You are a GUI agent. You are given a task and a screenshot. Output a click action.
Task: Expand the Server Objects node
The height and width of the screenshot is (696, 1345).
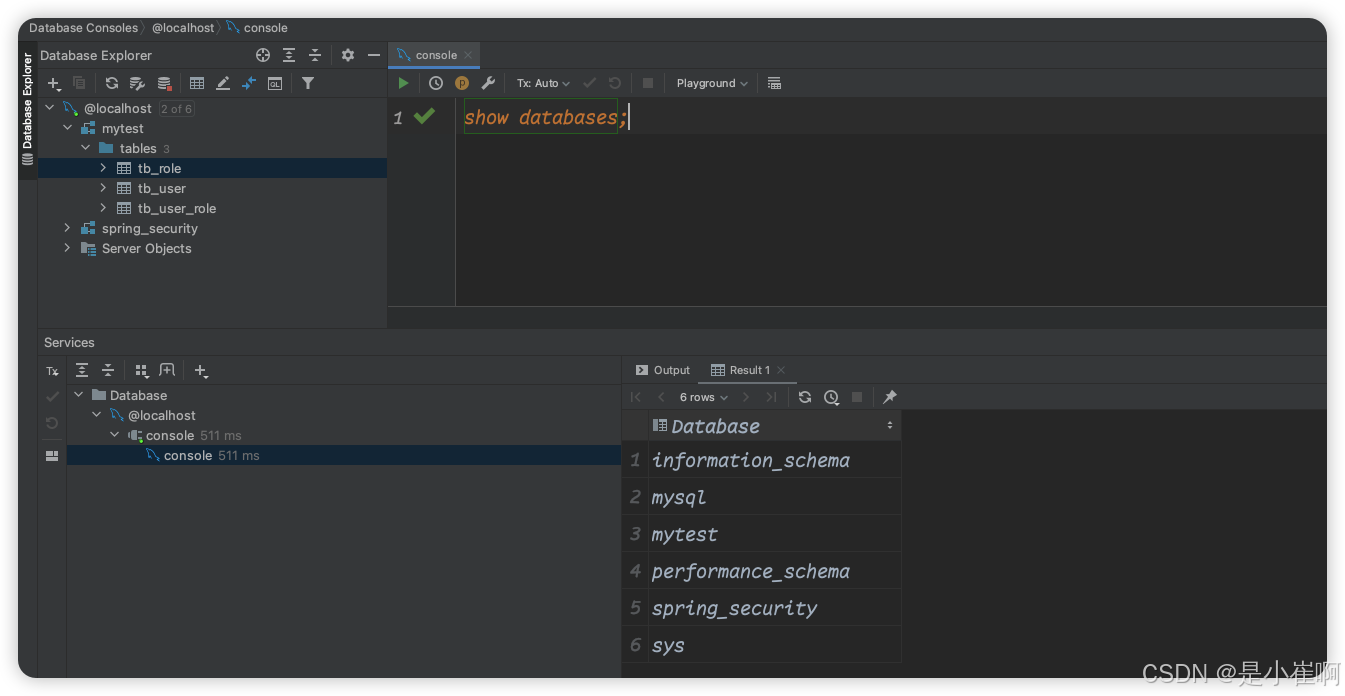point(68,248)
